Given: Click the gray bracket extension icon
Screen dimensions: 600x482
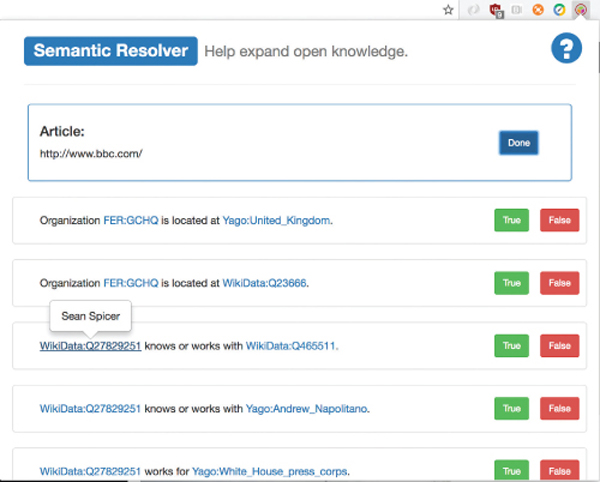Looking at the screenshot, I should 517,10.
